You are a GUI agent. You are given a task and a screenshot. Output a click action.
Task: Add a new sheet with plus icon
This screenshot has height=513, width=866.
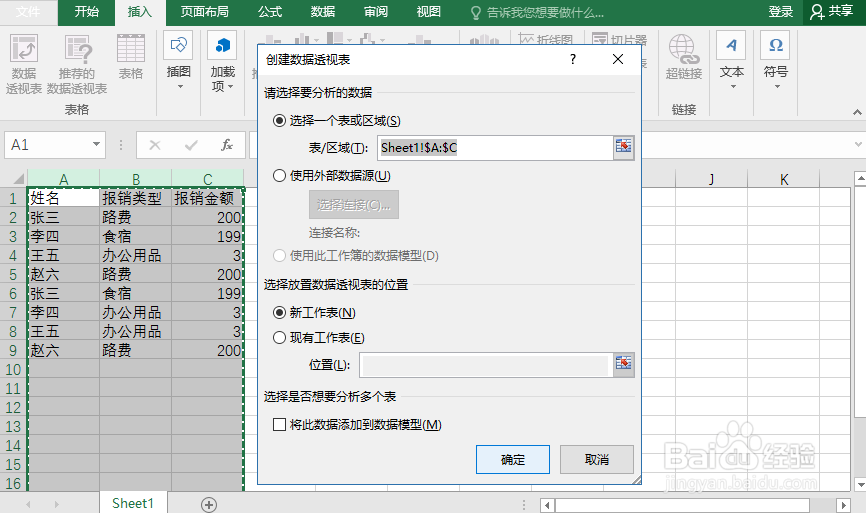point(209,504)
